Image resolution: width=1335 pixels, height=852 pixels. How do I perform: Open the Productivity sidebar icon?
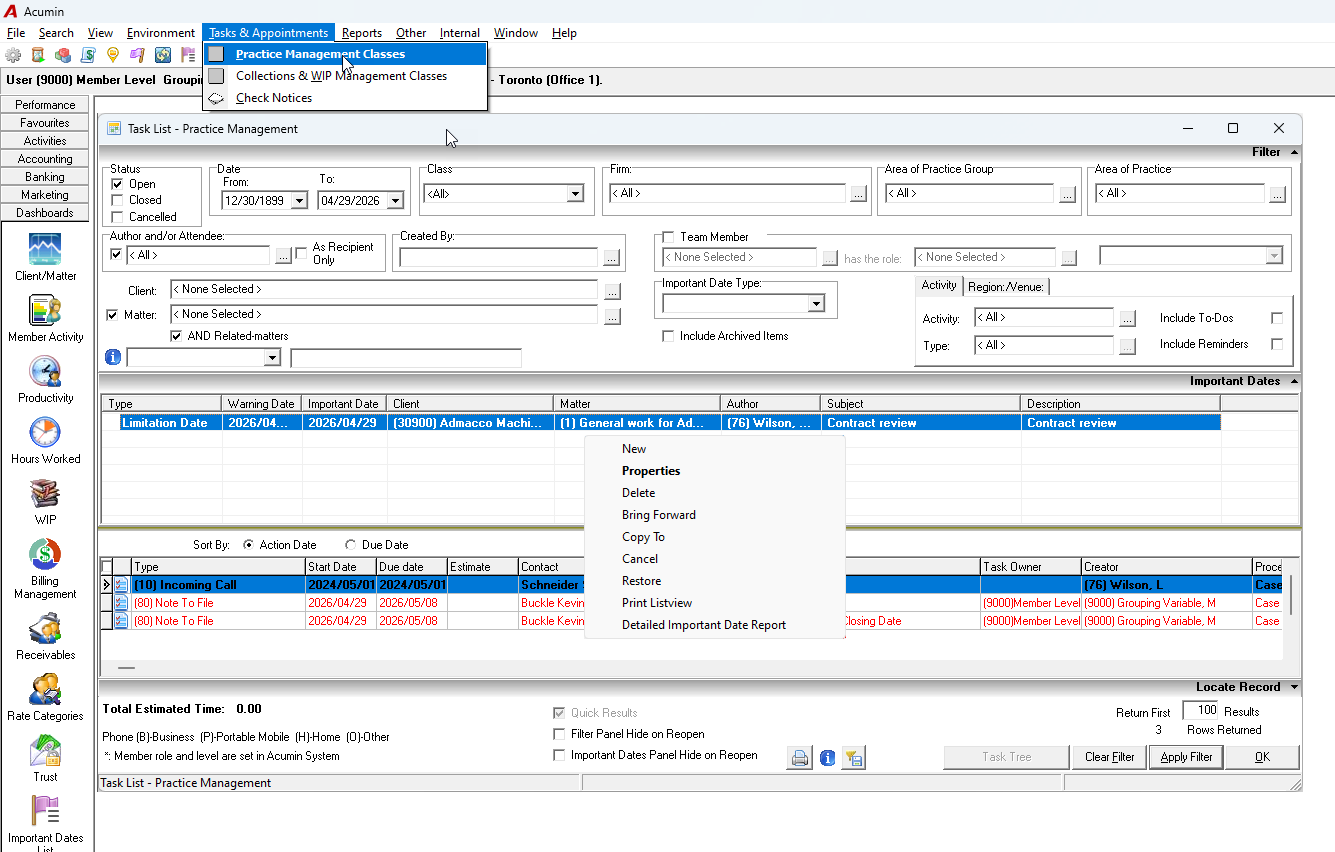click(x=46, y=379)
